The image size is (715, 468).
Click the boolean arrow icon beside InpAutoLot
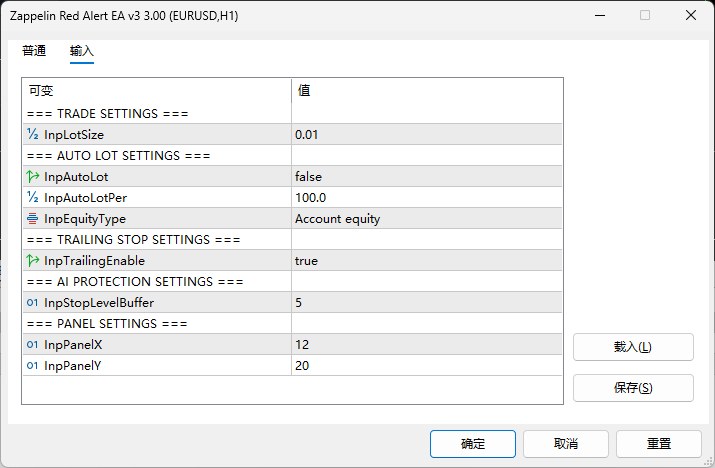(x=32, y=176)
